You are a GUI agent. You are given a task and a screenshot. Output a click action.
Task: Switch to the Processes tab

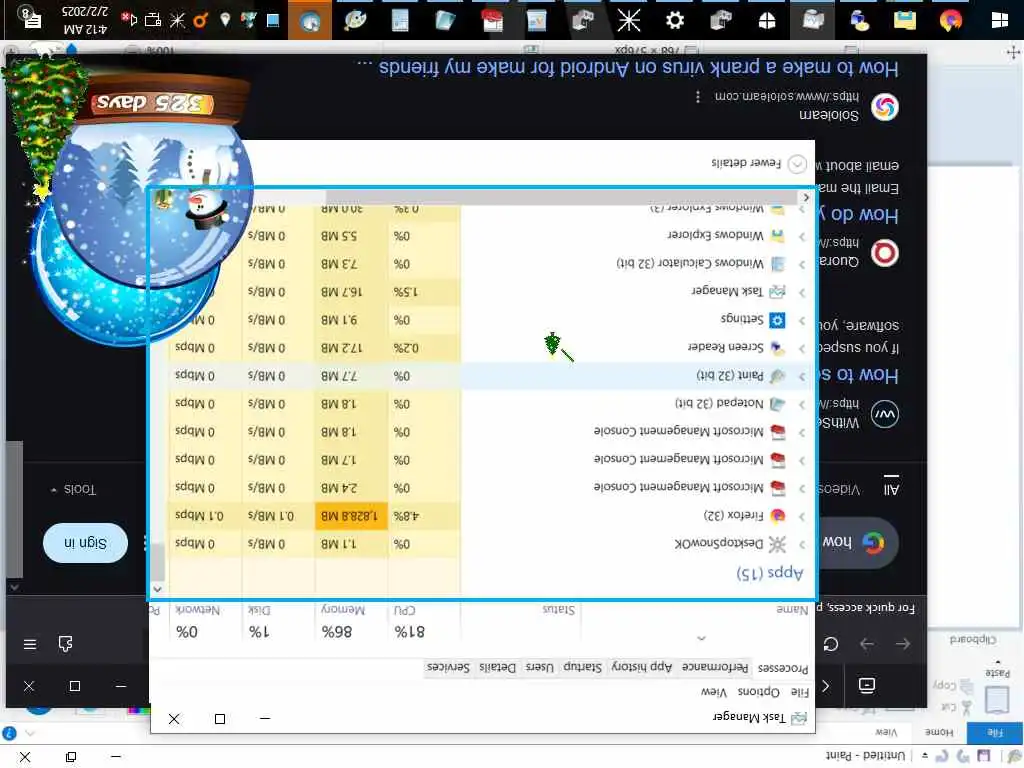tap(782, 669)
